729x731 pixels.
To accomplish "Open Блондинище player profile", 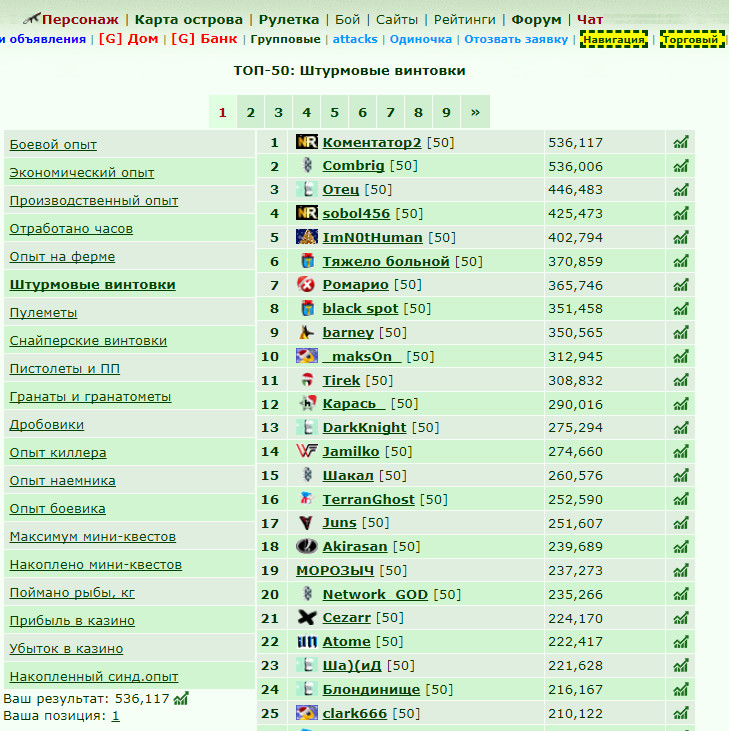I will tap(371, 690).
